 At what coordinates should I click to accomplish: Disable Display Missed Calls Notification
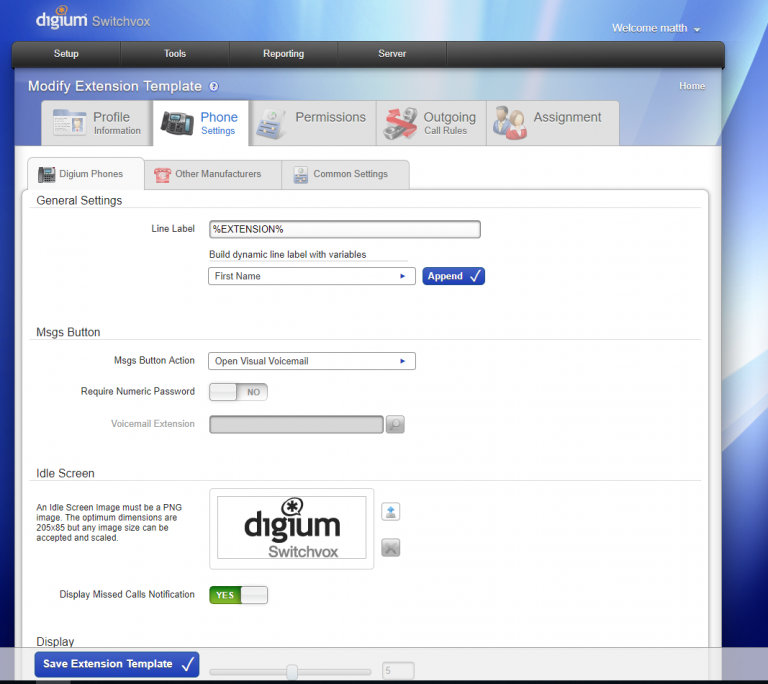click(x=238, y=595)
